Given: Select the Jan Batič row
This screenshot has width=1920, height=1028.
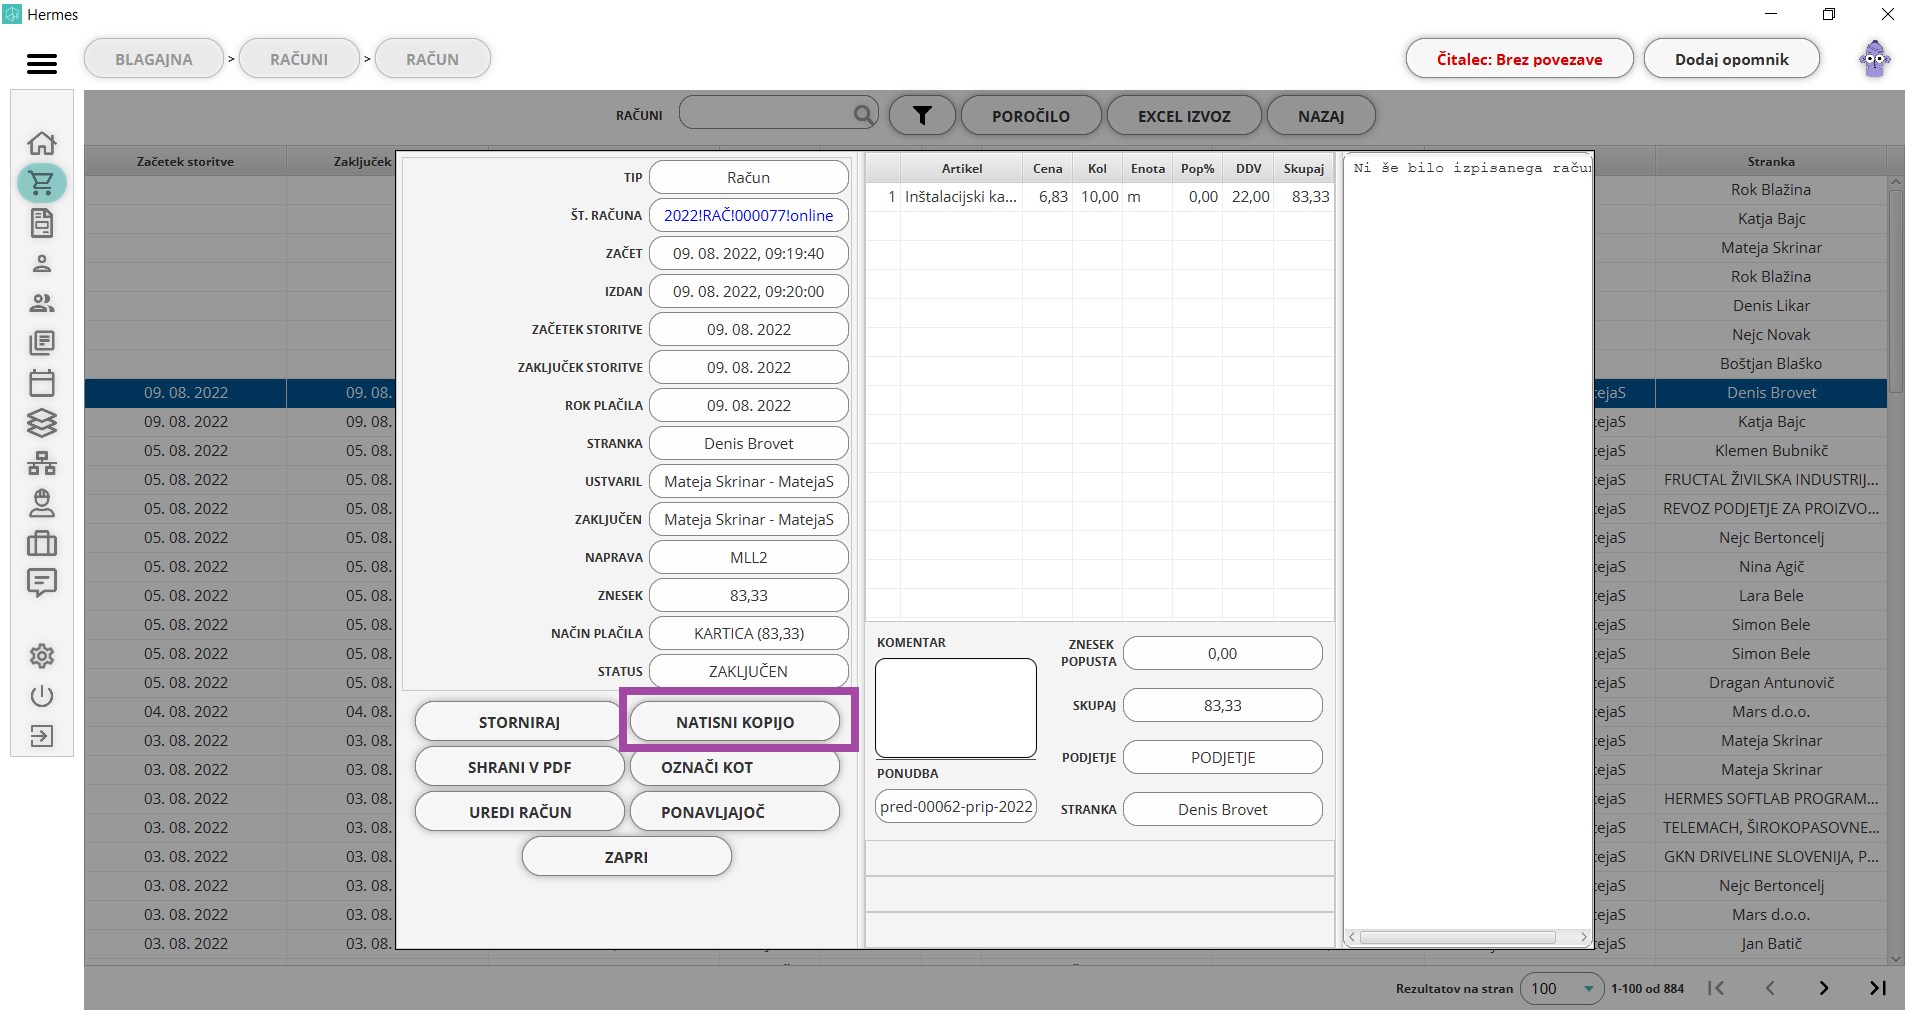Looking at the screenshot, I should coord(1771,943).
